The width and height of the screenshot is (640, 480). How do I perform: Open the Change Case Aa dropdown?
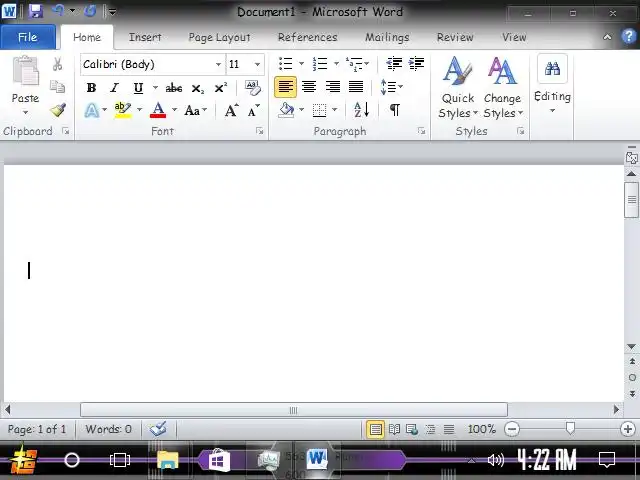pos(196,110)
